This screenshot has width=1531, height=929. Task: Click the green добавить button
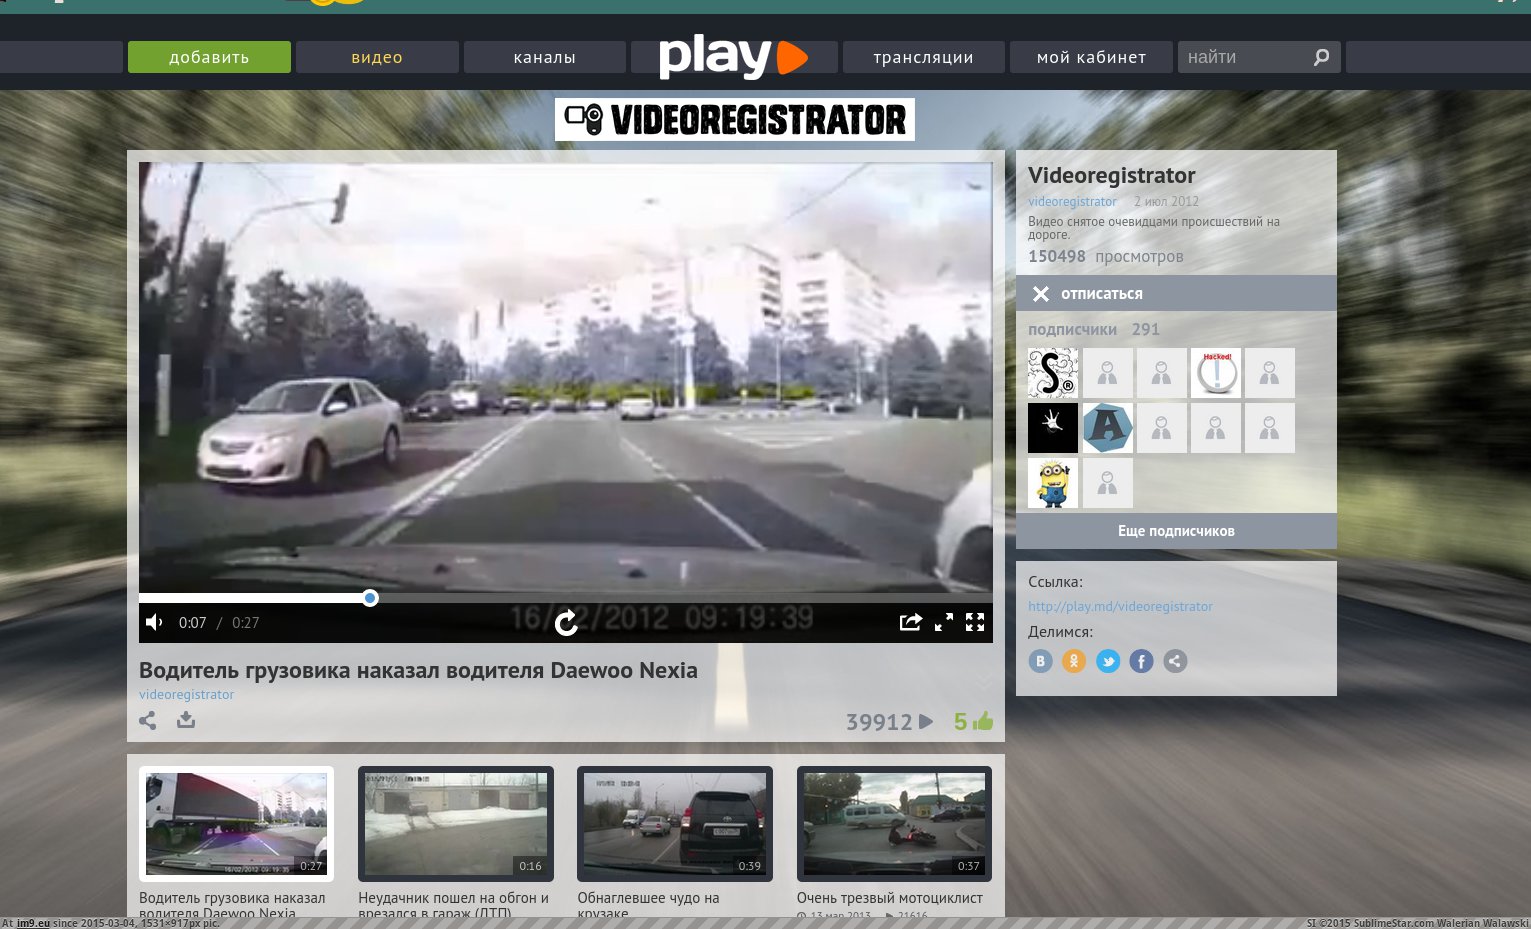pos(209,57)
